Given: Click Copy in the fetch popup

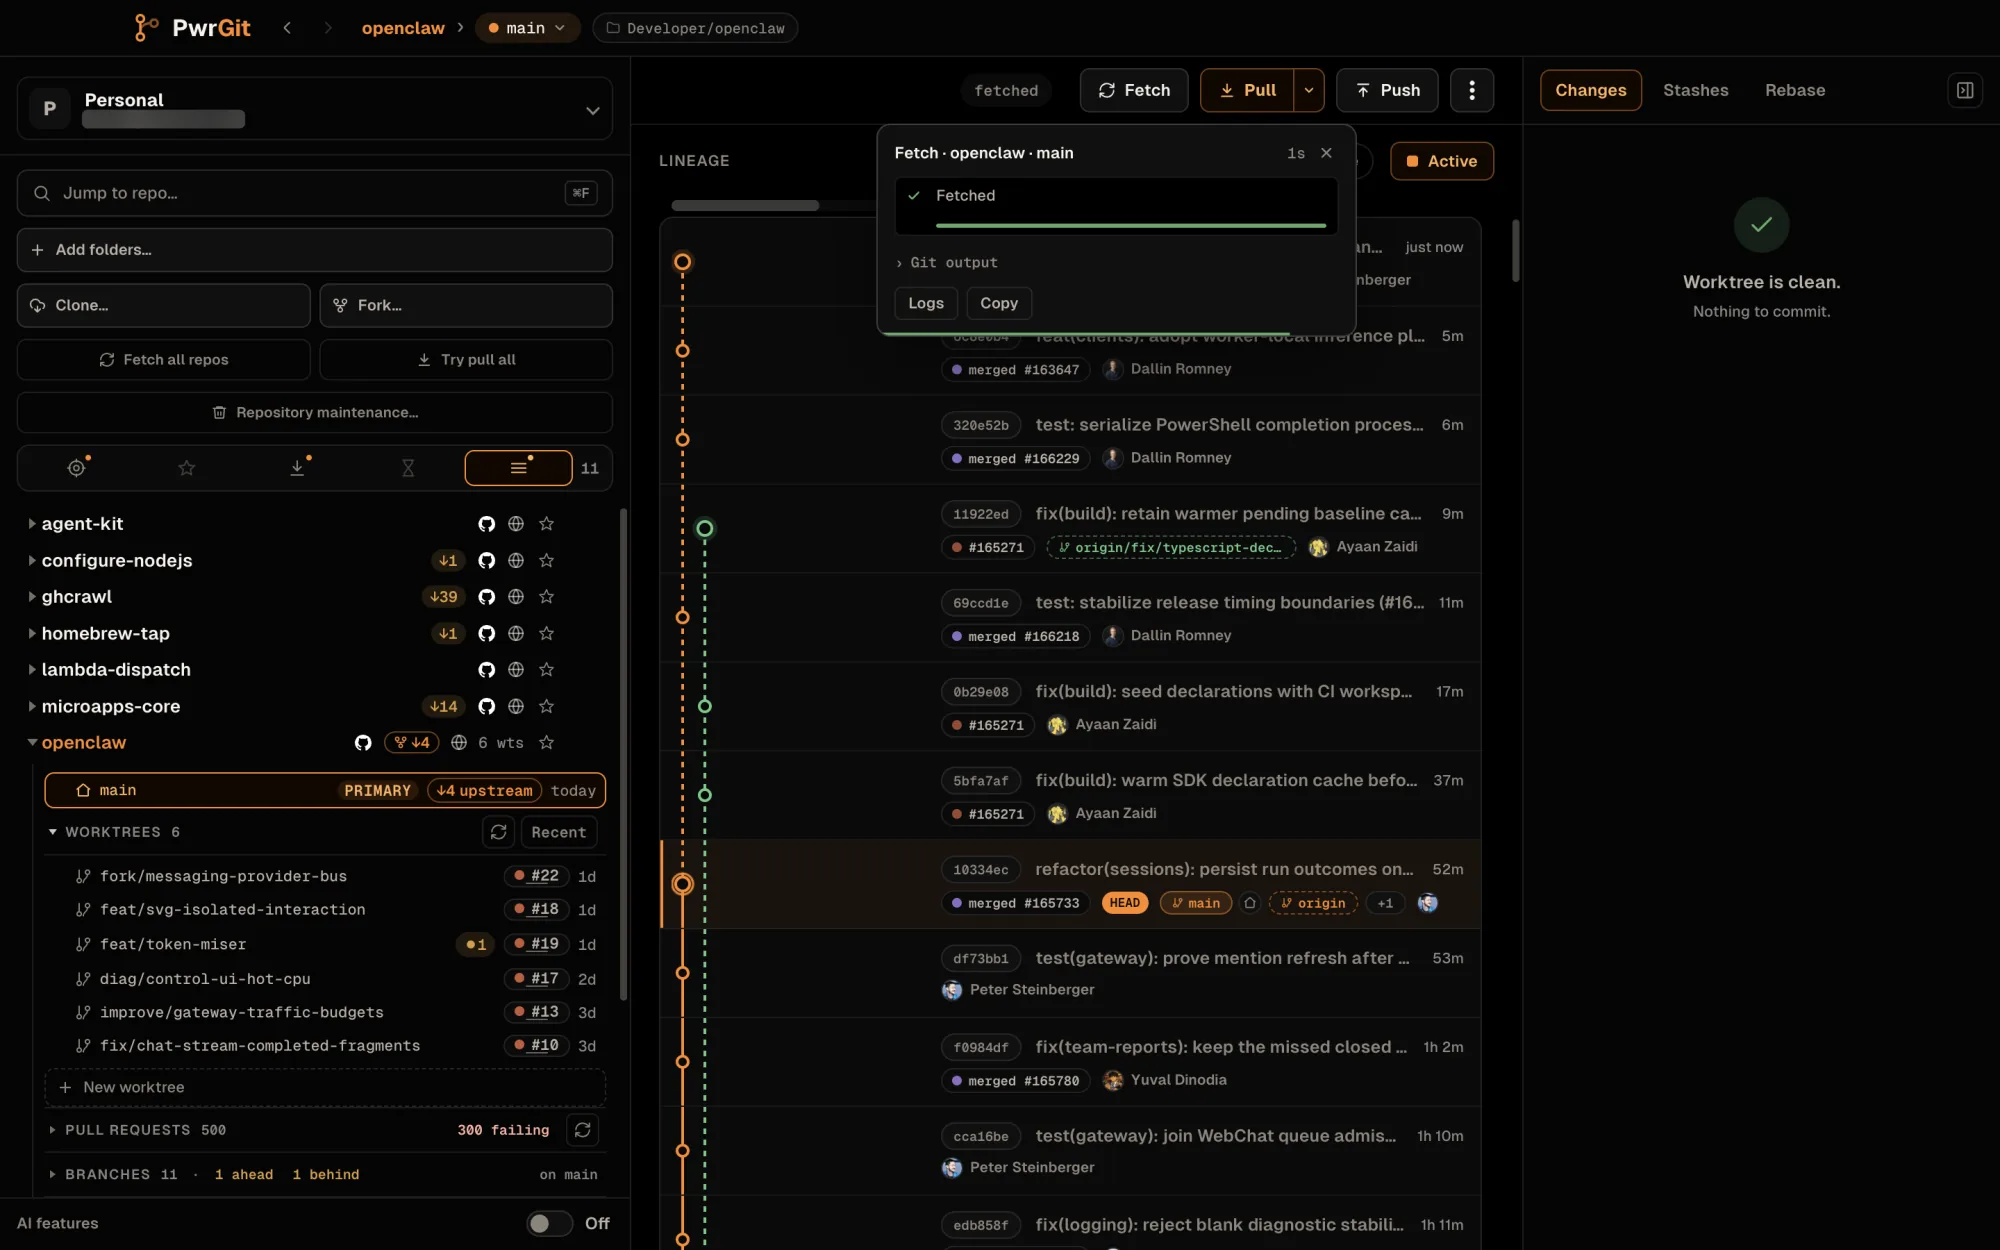Looking at the screenshot, I should pos(999,303).
